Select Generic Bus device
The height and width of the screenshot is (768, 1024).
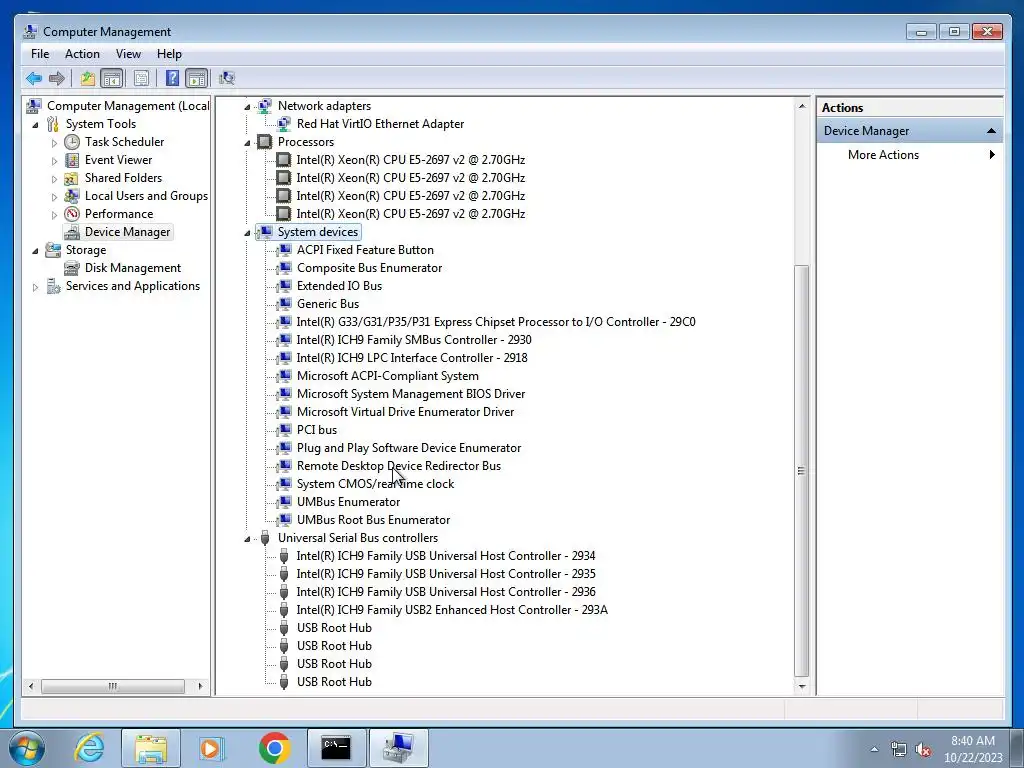327,304
